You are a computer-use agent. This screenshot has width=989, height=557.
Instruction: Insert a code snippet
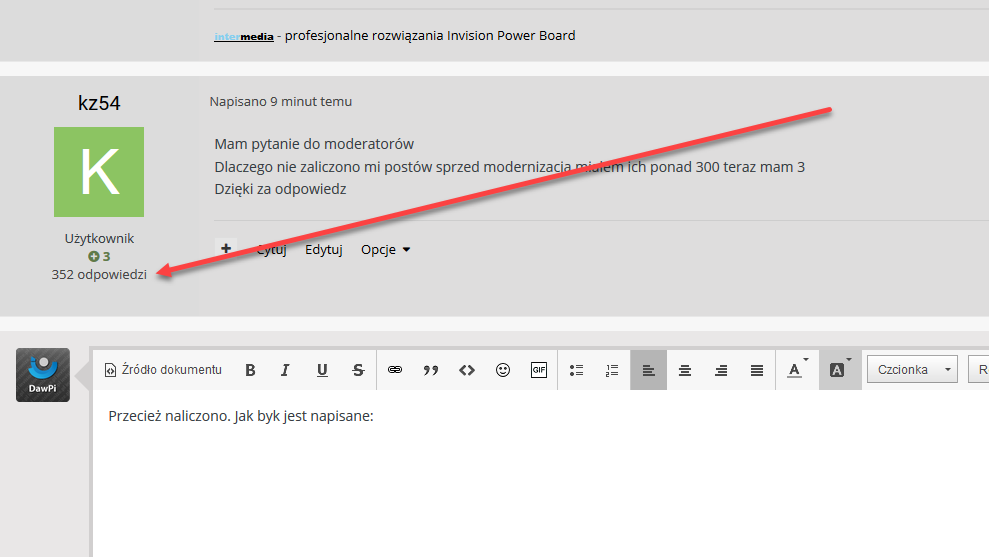click(x=467, y=370)
